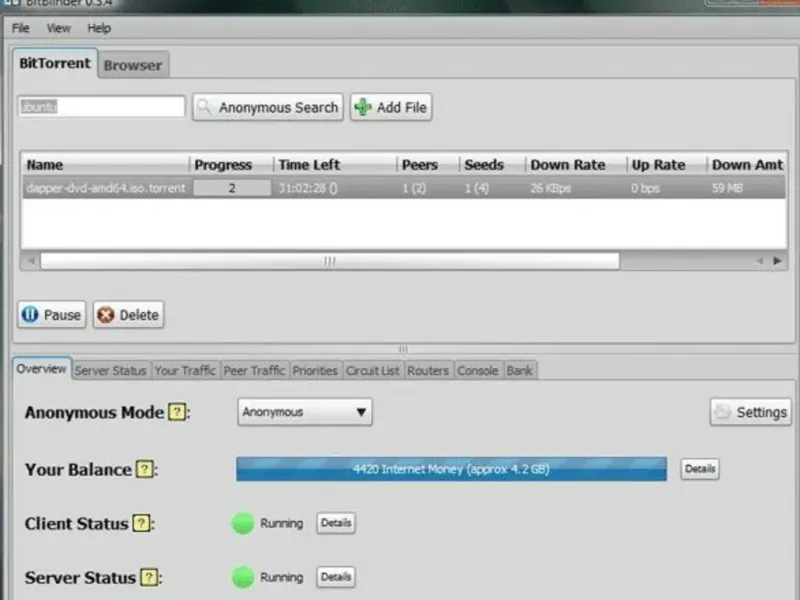Click the scrollbar left arrow
The width and height of the screenshot is (800, 600).
click(x=31, y=261)
